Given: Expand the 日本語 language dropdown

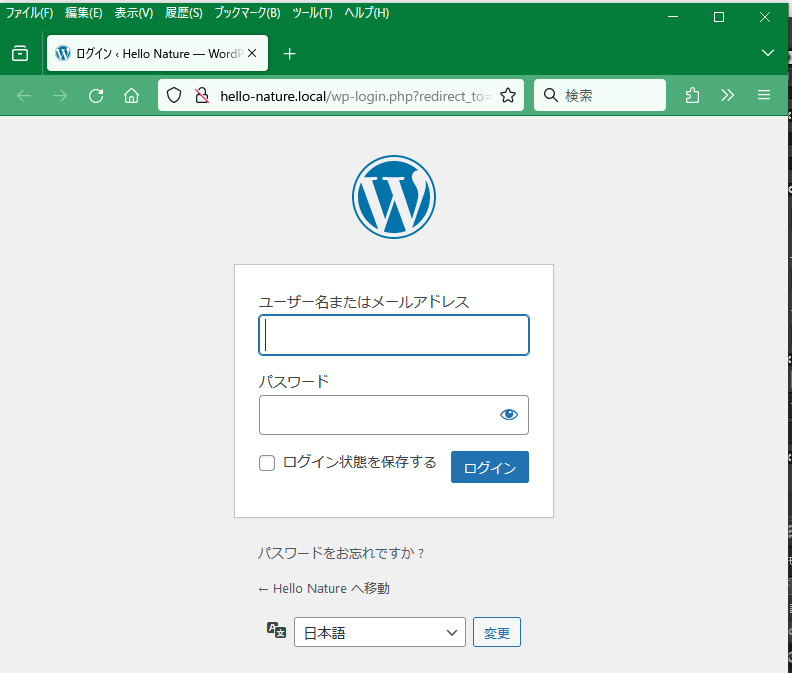Looking at the screenshot, I should 379,632.
